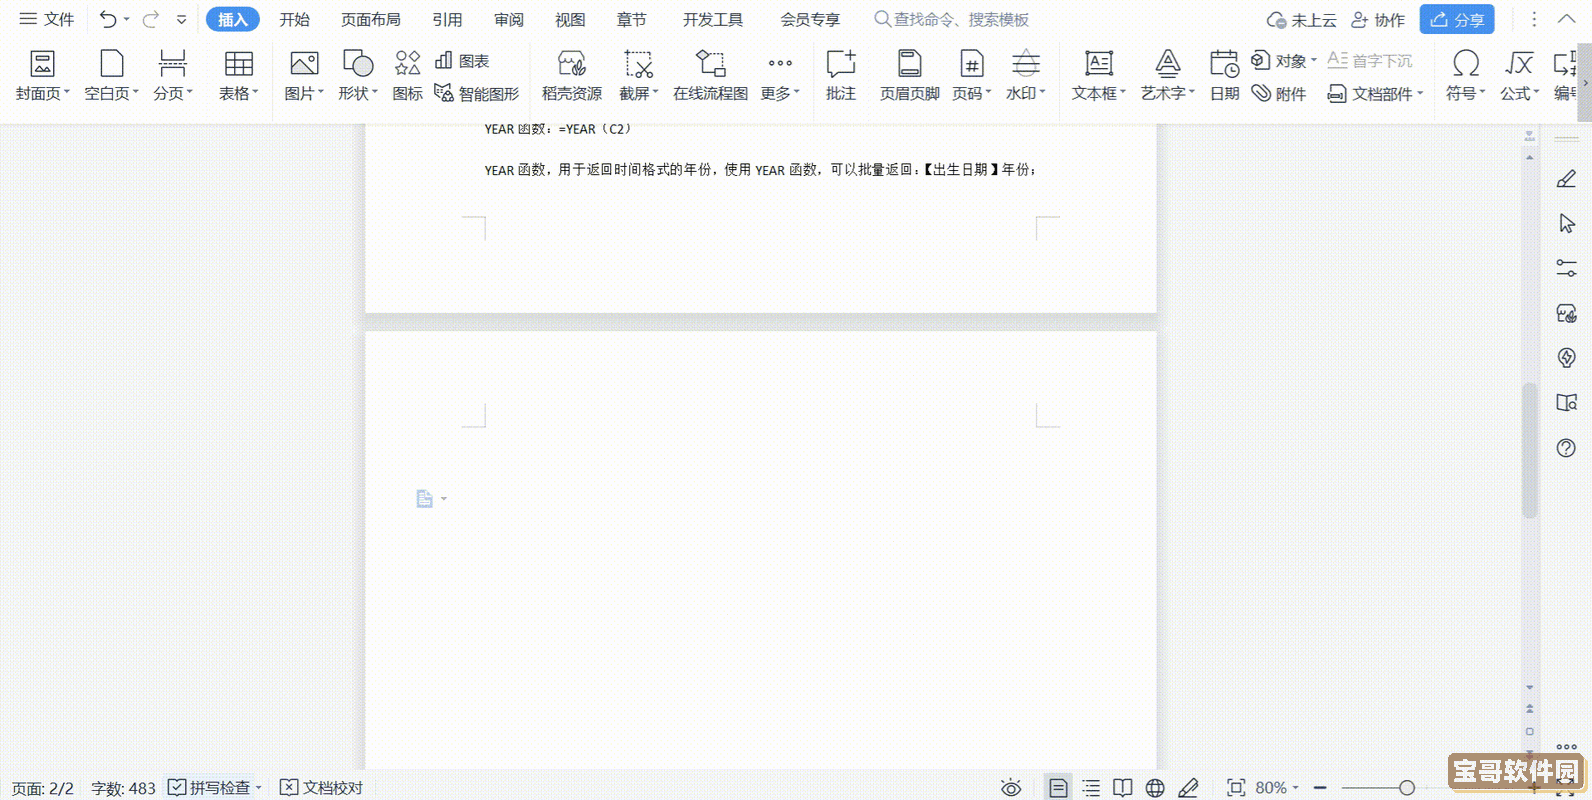Switch to the 页面布局 tab
This screenshot has height=800, width=1592.
tap(370, 19)
